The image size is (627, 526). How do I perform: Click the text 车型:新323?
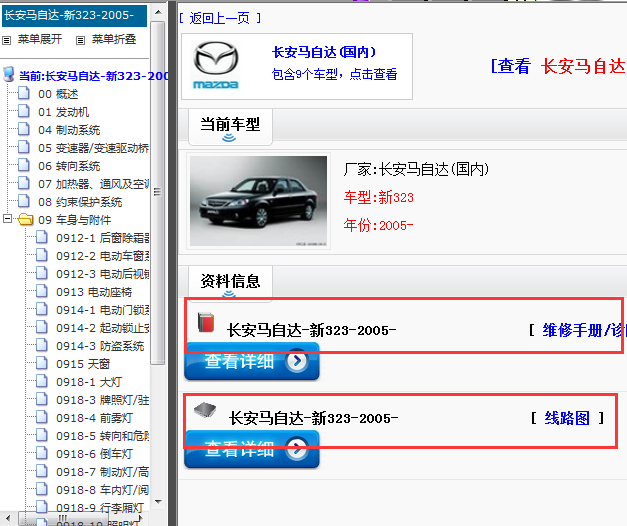pyautogui.click(x=379, y=197)
